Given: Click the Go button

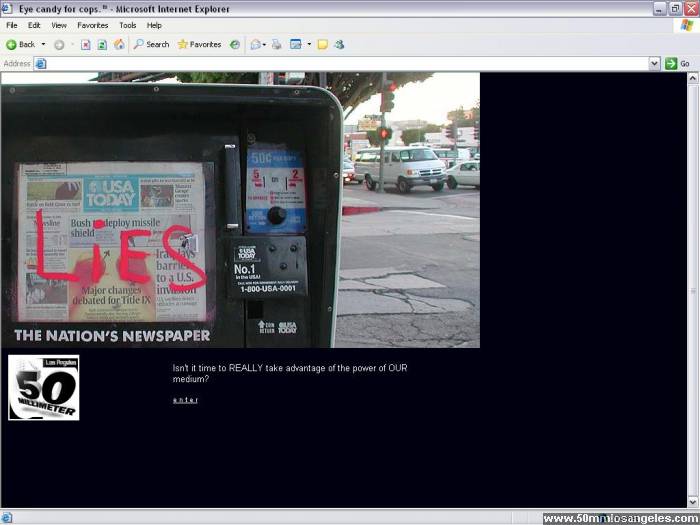Looking at the screenshot, I should tap(678, 64).
